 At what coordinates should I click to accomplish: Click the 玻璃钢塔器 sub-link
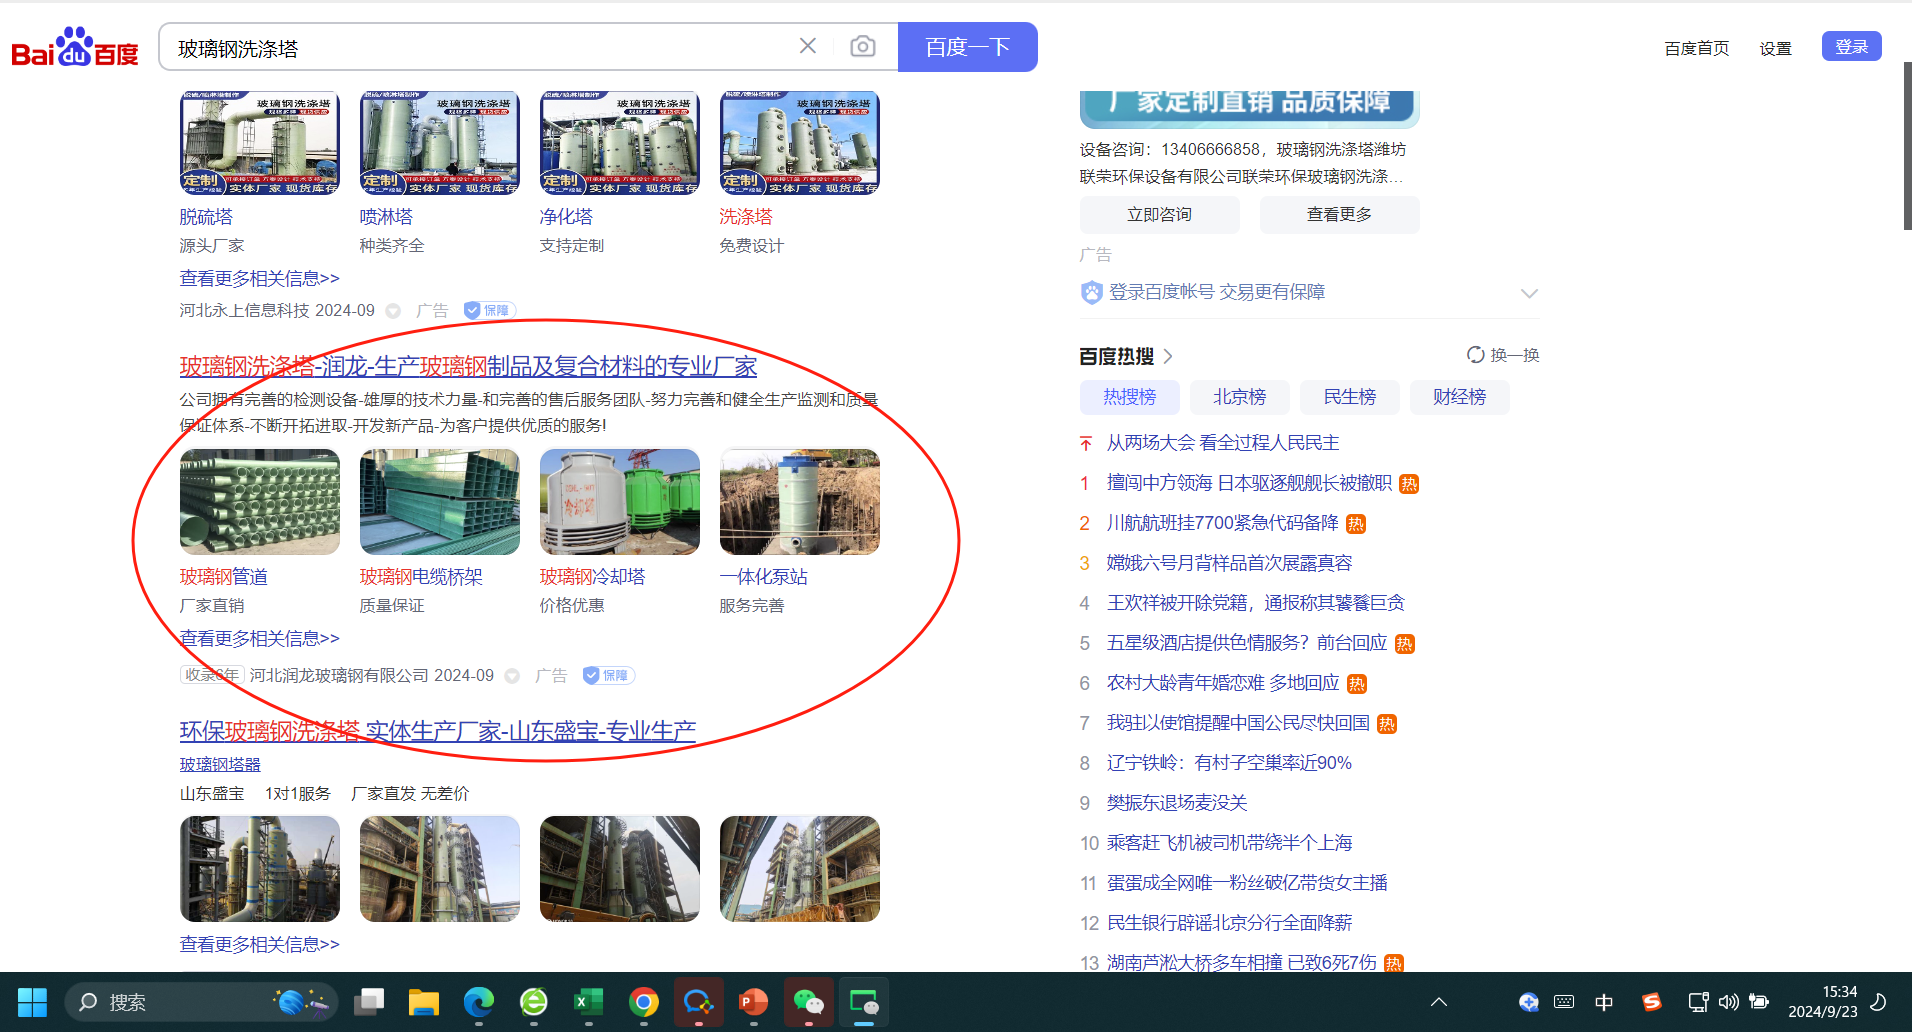[x=220, y=764]
